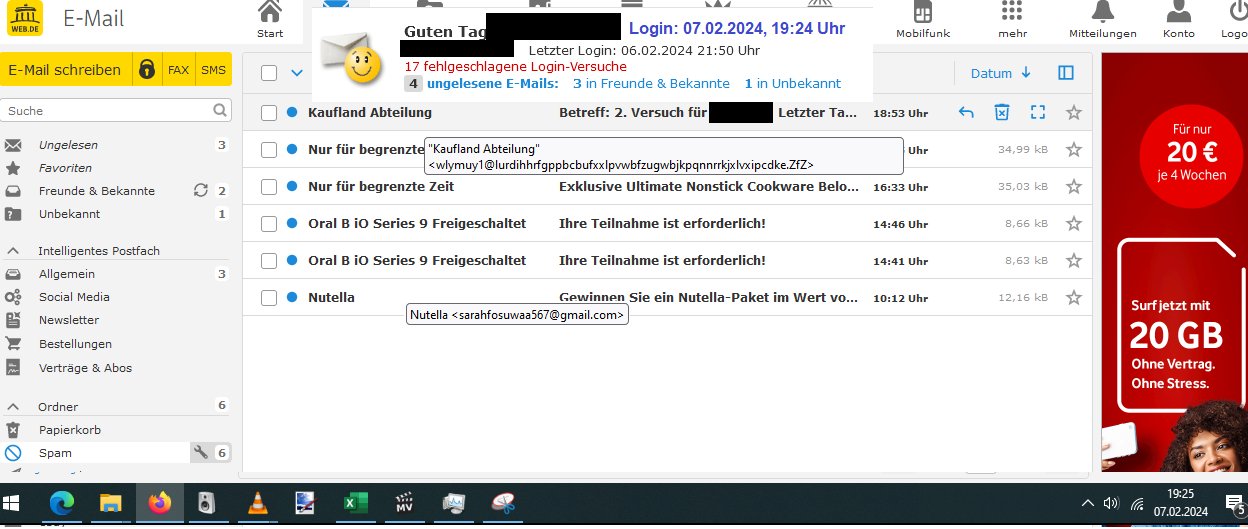Tick checkbox of the Nutella email

pos(269,298)
